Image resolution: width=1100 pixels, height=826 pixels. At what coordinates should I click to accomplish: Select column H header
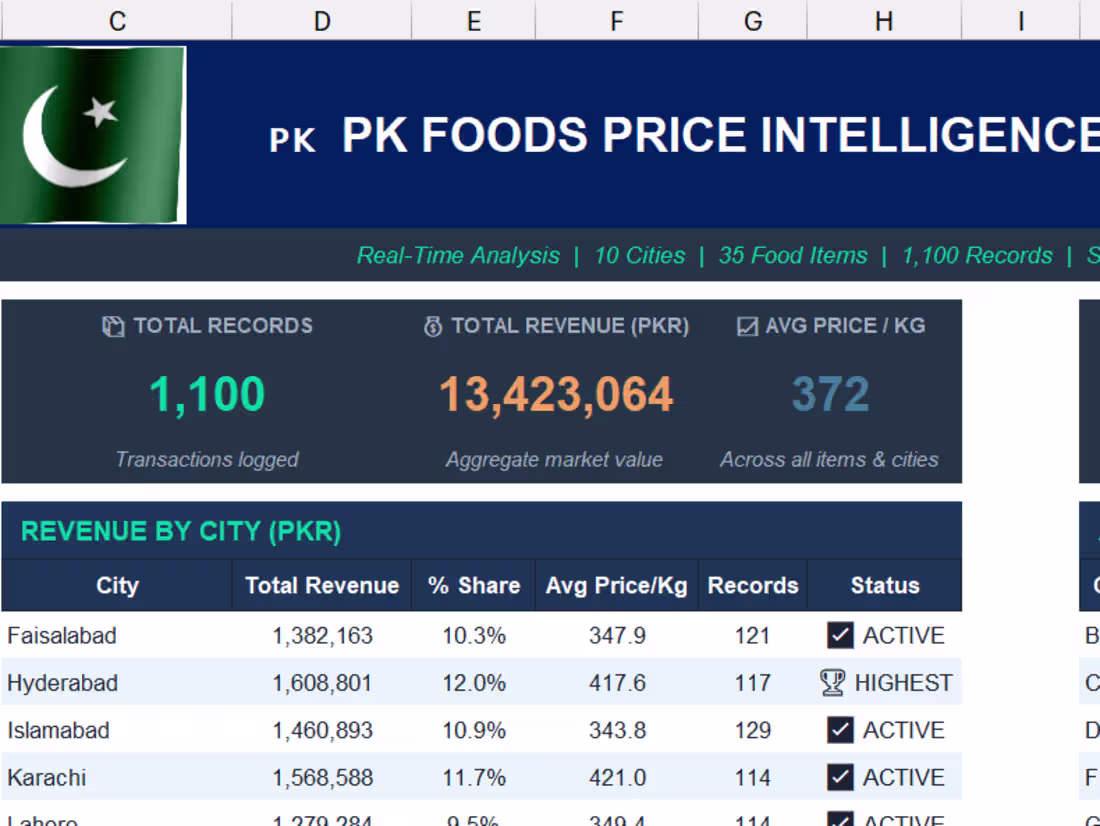884,21
